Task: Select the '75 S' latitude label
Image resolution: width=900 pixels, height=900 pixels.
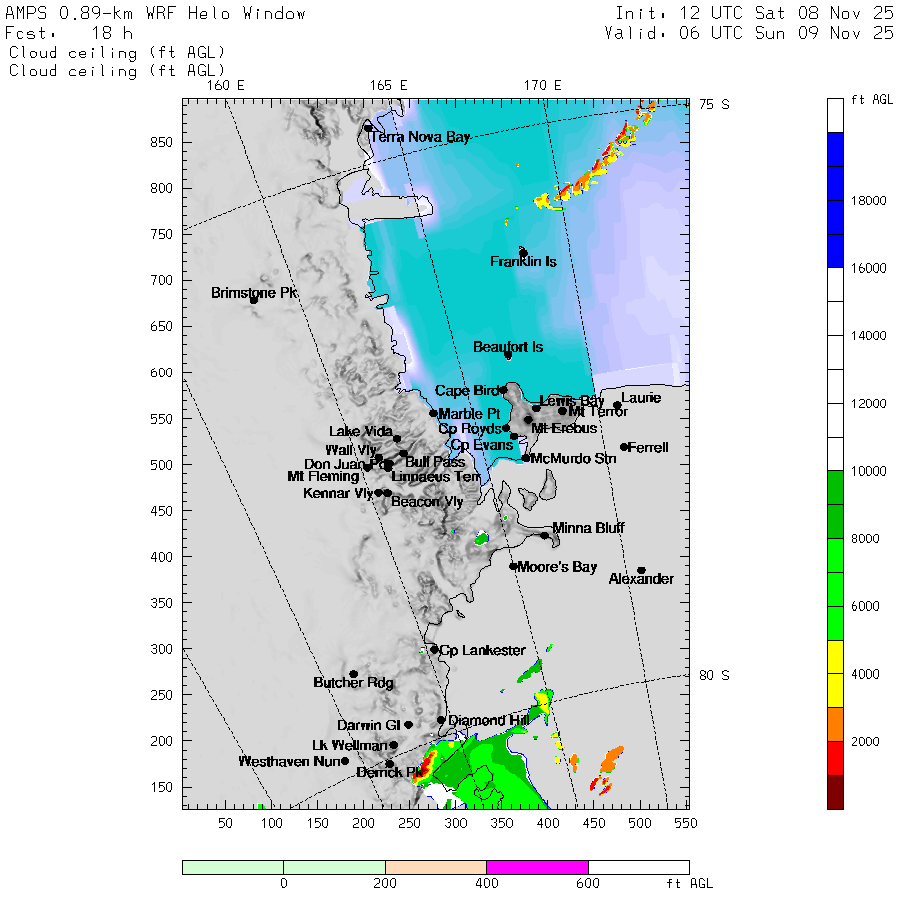Action: tap(714, 104)
